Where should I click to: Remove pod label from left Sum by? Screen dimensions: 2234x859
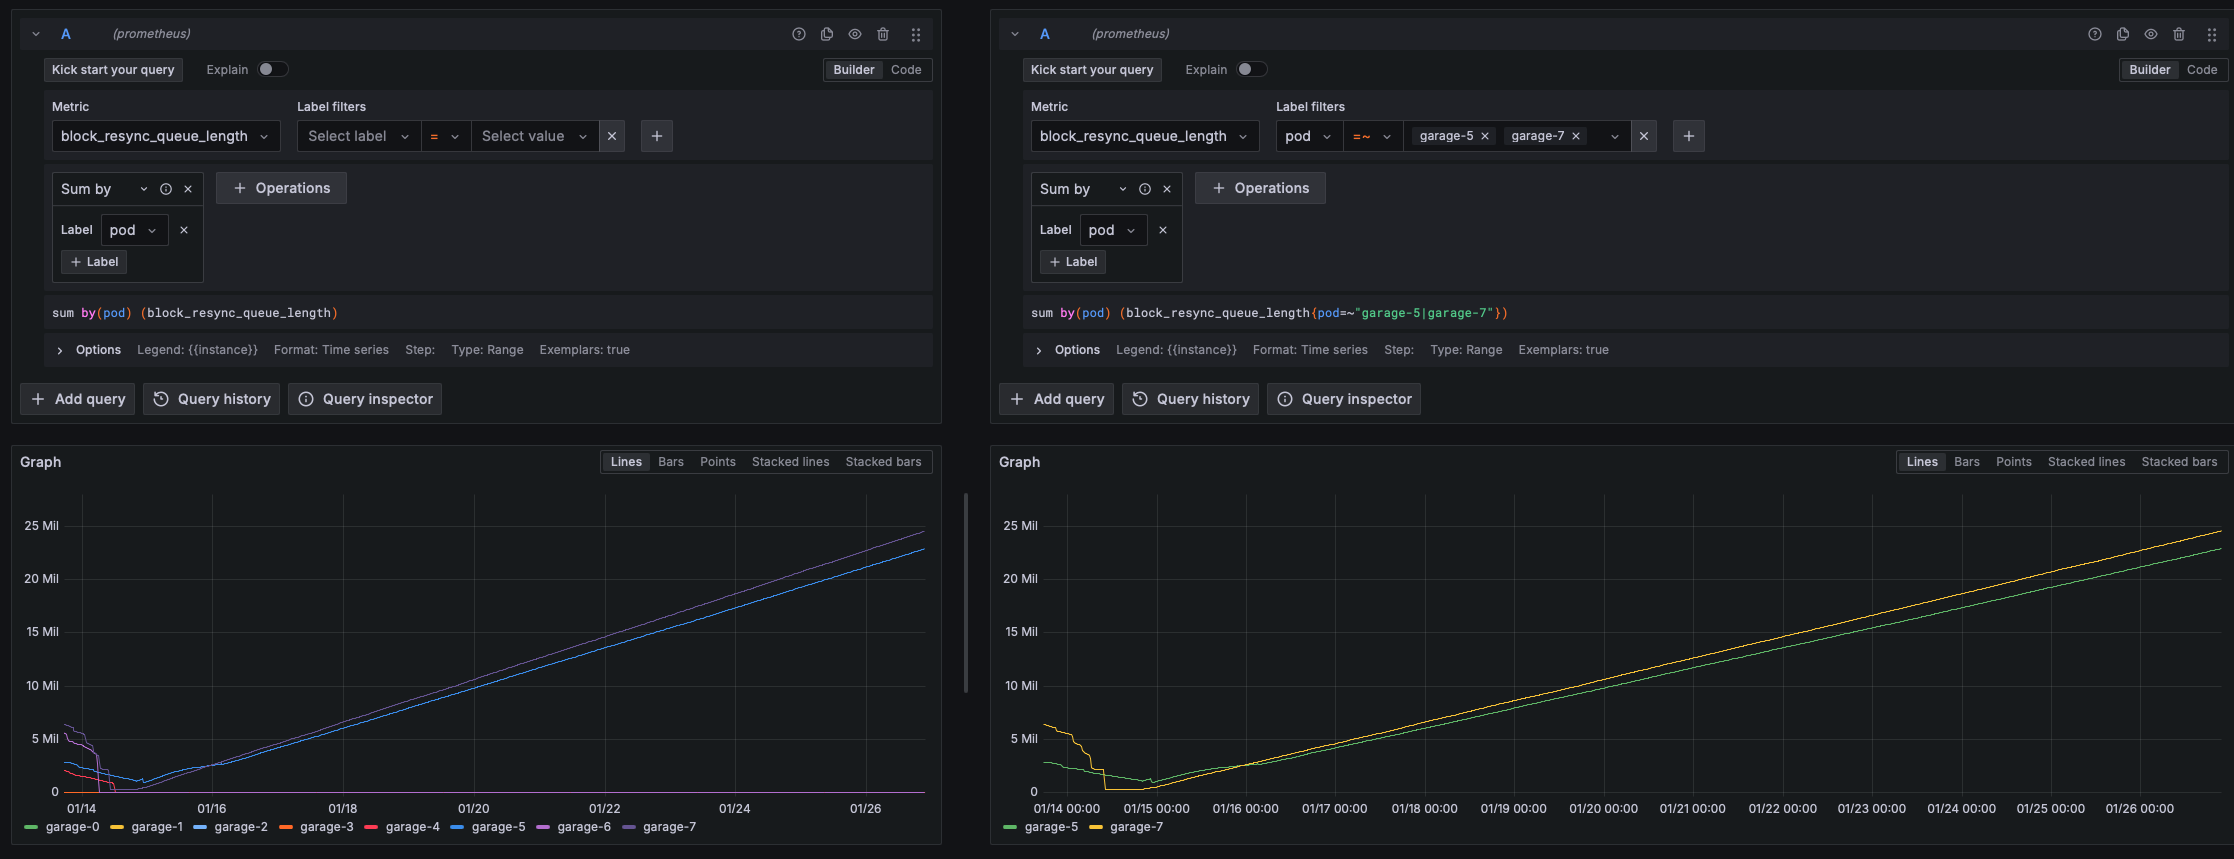[x=184, y=230]
